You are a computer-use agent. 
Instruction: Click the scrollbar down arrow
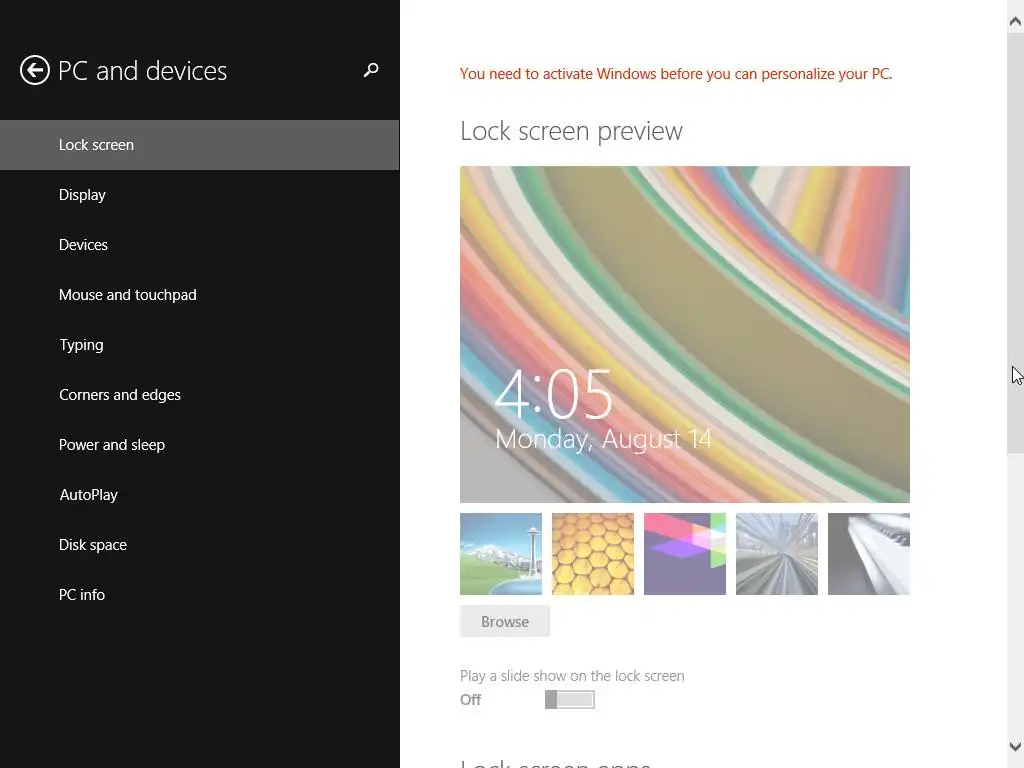[1015, 747]
